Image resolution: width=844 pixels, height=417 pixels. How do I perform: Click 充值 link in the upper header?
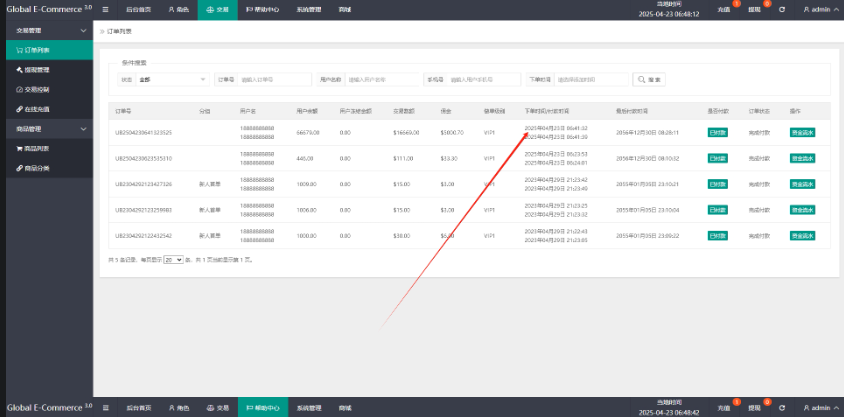pos(723,10)
